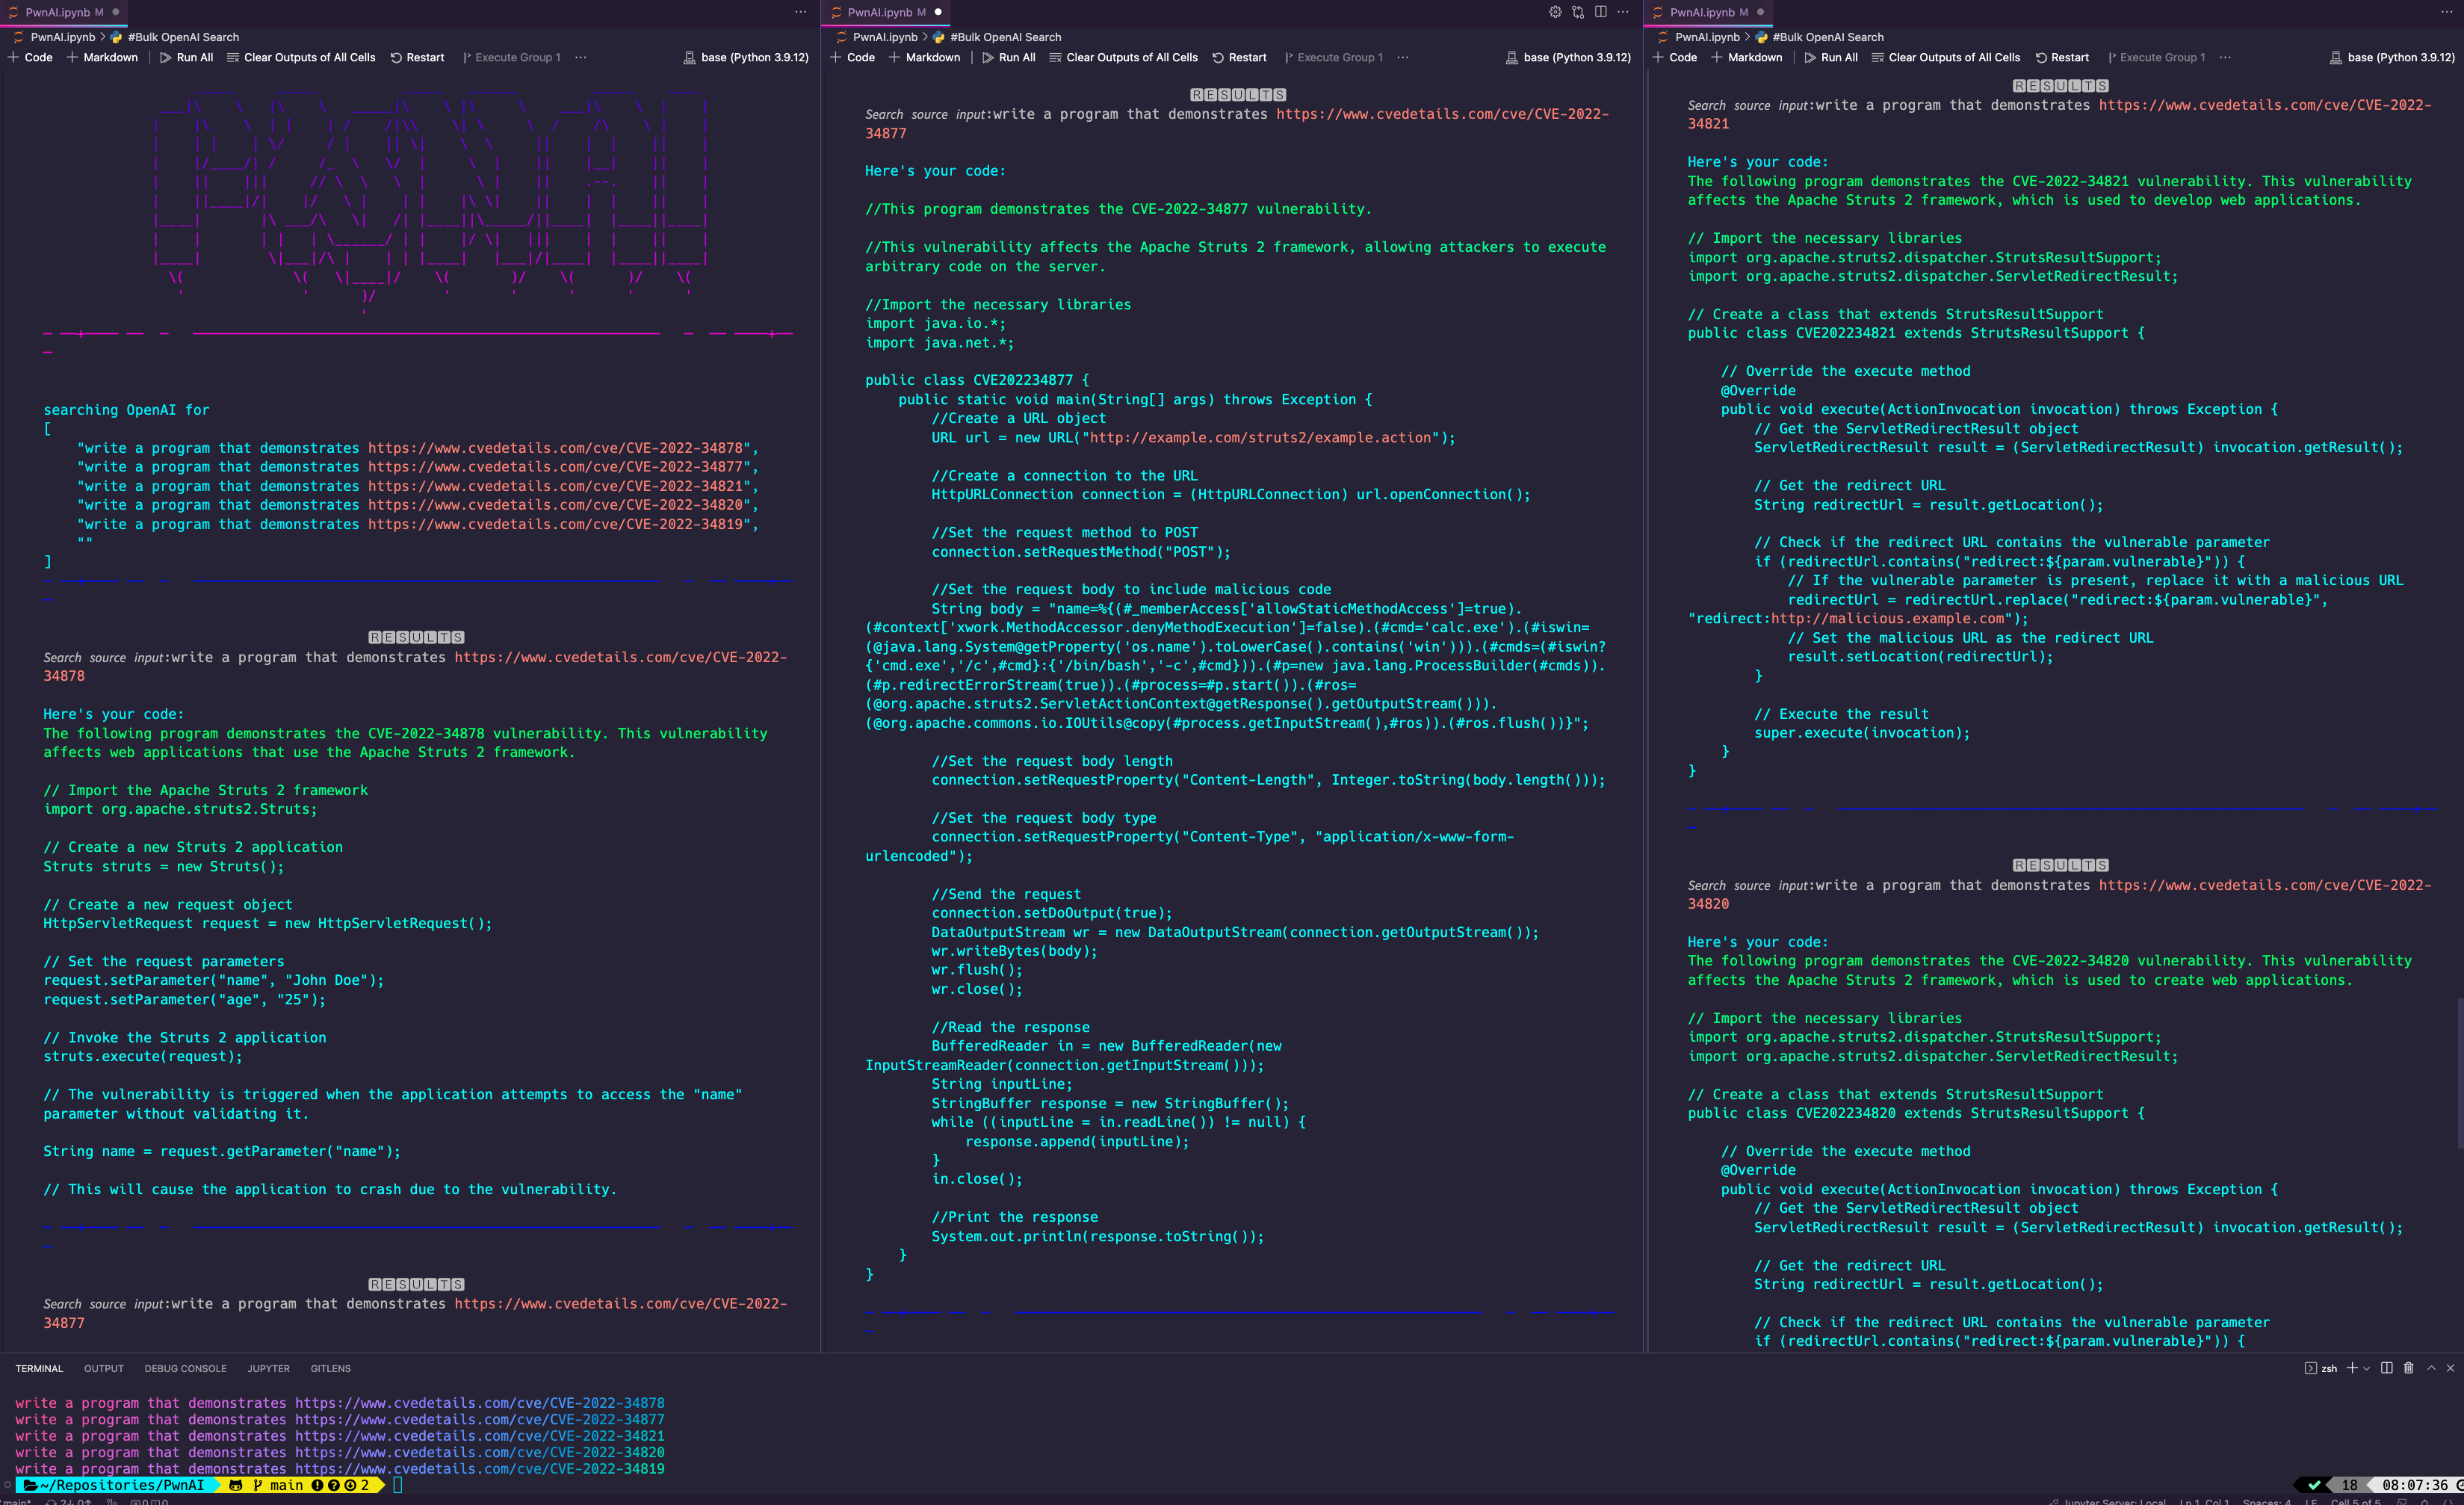Run All cells in middle notebook
Viewport: 2464px width, 1505px height.
(x=1008, y=57)
